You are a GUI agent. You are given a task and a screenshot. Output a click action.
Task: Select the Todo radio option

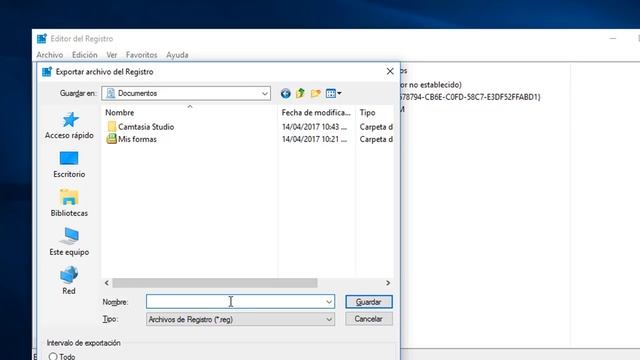tap(53, 356)
